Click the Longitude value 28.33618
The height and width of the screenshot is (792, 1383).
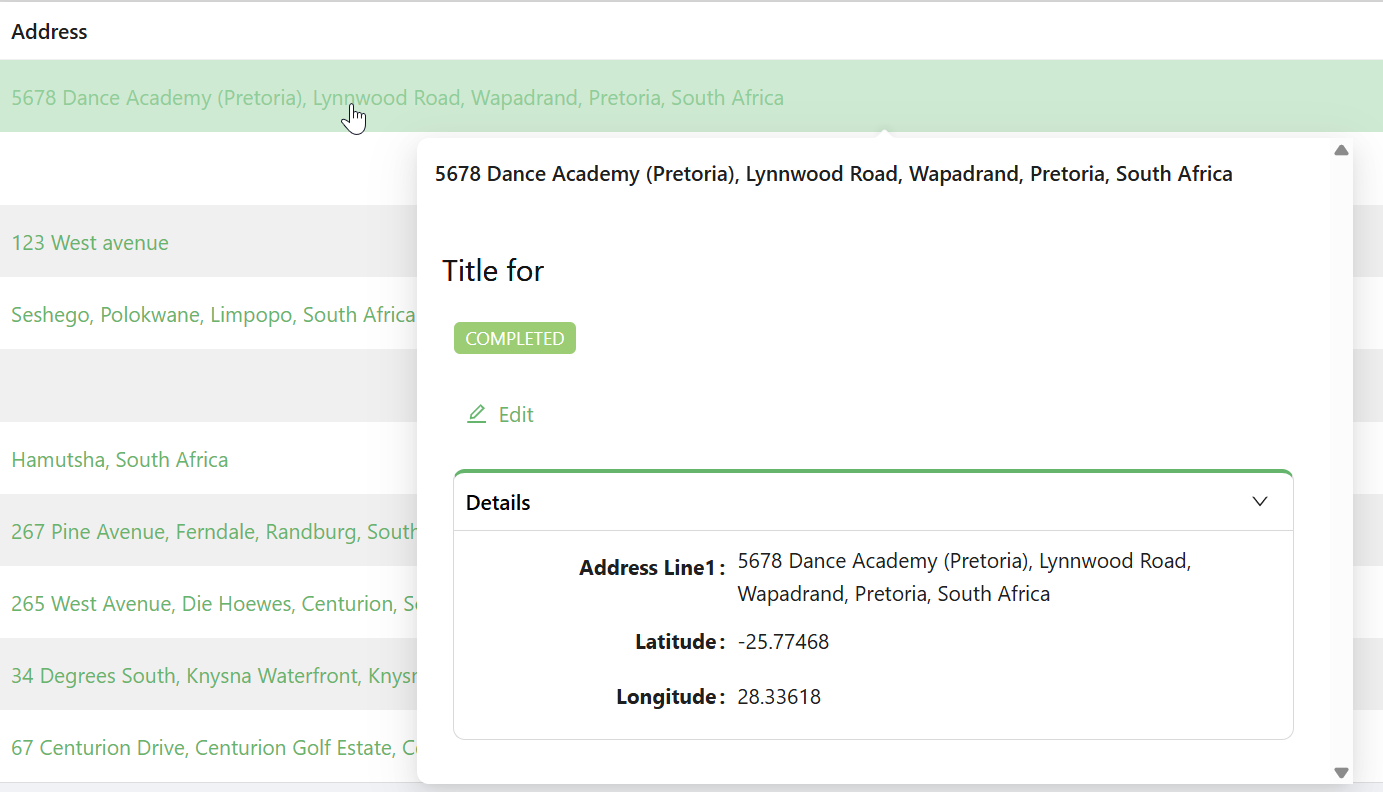pyautogui.click(x=779, y=697)
